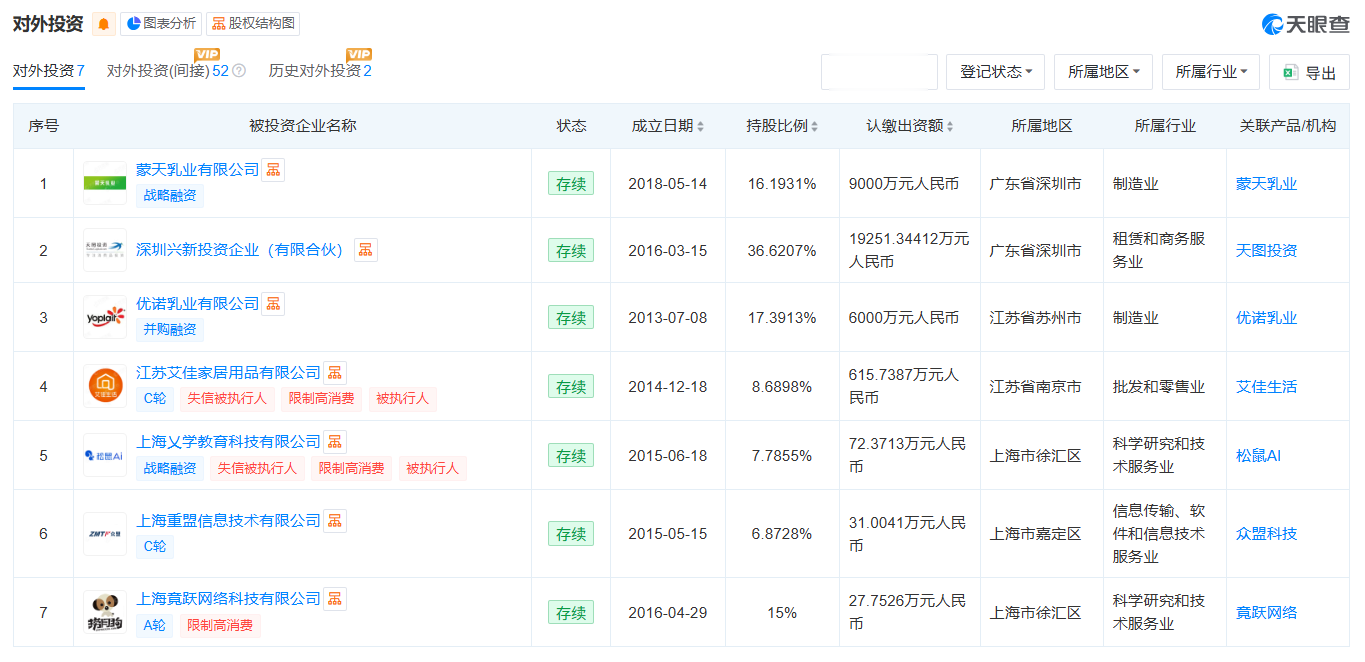
Task: Open 优诺乳业有限公司 company link
Action: point(197,303)
